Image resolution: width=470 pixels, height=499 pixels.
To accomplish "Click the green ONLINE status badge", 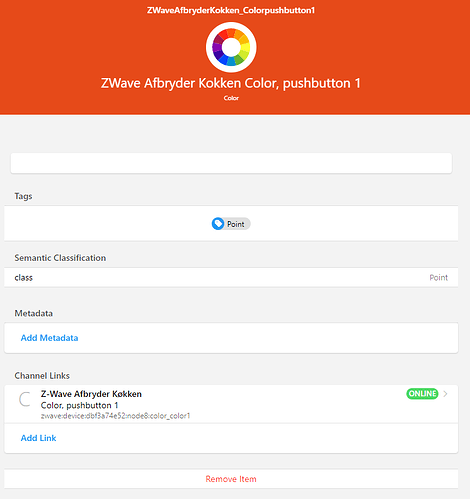I will tap(422, 394).
